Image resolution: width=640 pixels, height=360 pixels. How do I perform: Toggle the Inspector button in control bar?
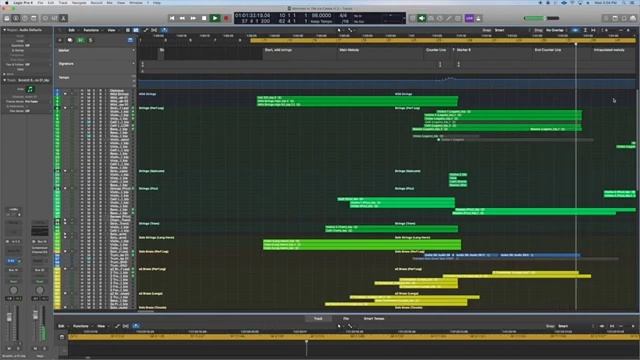click(x=16, y=18)
